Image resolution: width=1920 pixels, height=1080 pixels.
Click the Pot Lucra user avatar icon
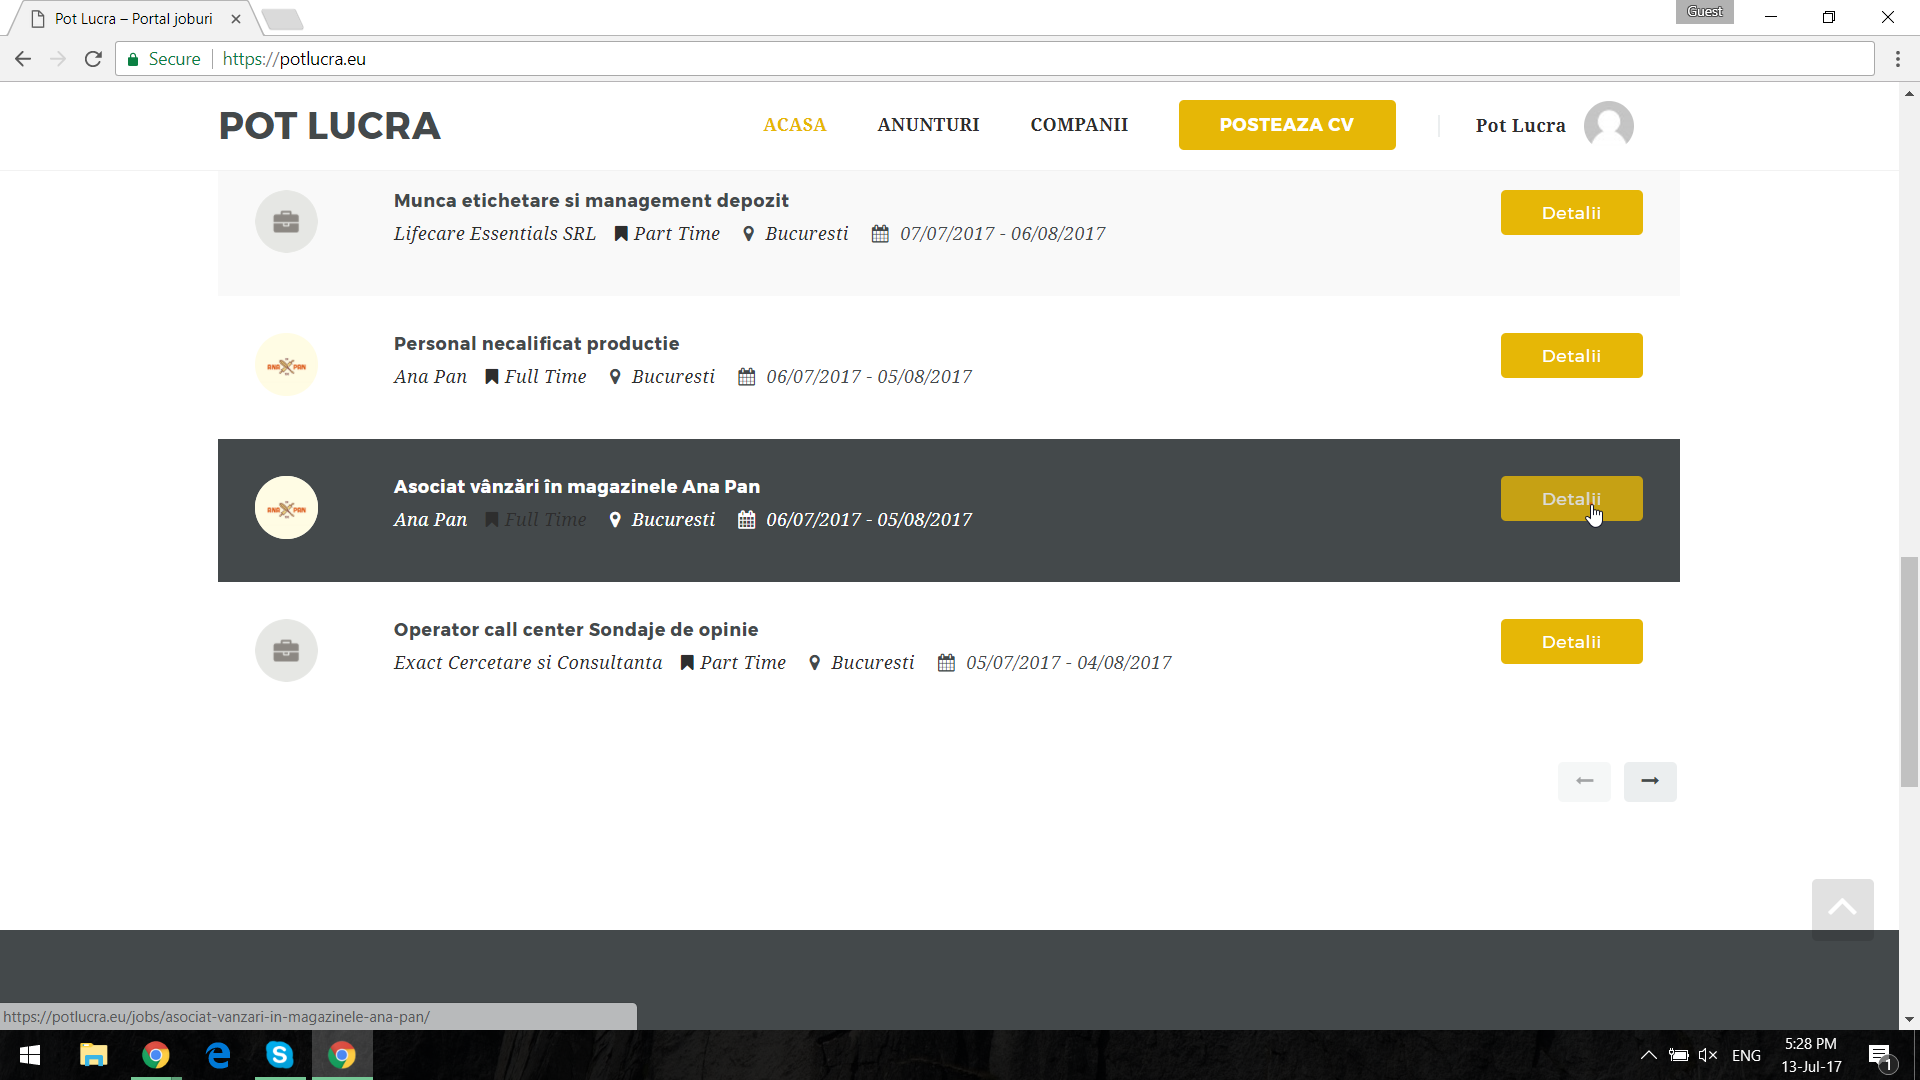pos(1608,126)
